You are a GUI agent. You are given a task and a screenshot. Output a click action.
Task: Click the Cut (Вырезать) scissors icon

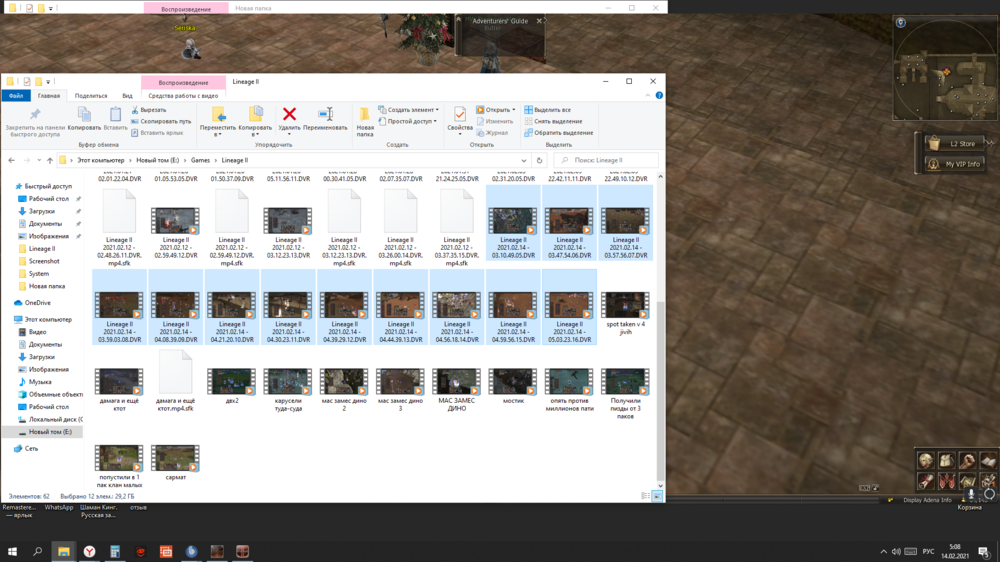136,110
